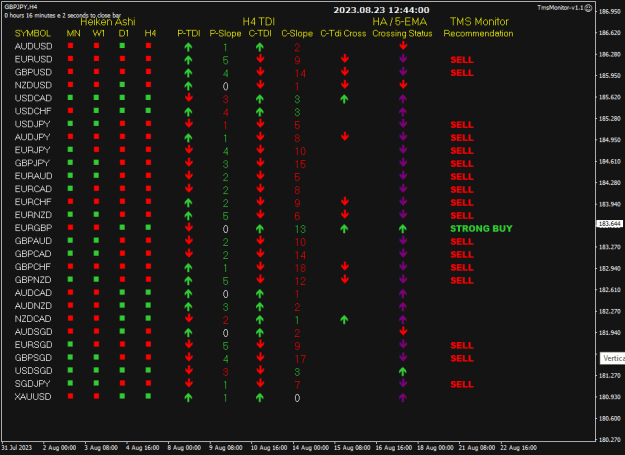Click the AUDSGD crossing status red arrow

coord(403,331)
